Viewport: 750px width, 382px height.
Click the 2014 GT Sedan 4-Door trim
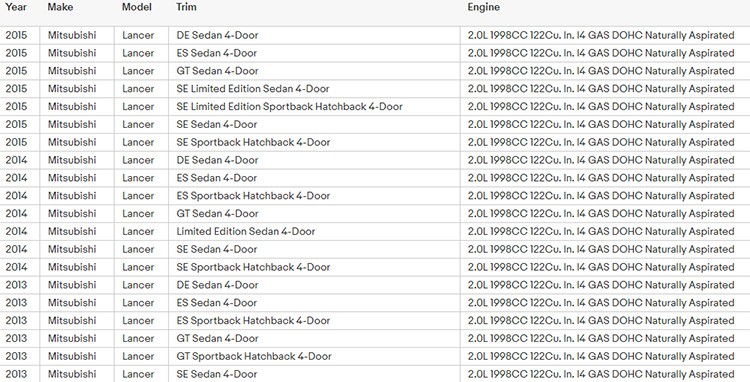(x=217, y=214)
